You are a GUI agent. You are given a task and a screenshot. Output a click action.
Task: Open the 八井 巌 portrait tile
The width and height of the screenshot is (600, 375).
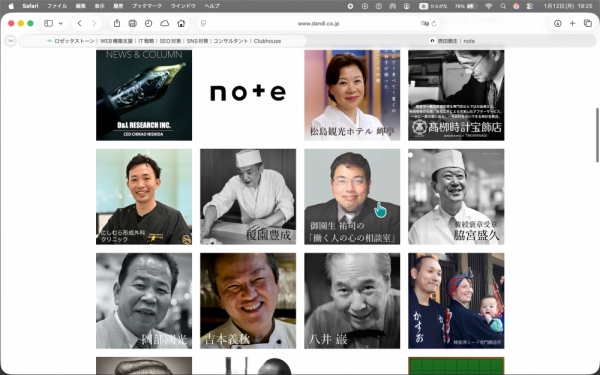click(352, 301)
